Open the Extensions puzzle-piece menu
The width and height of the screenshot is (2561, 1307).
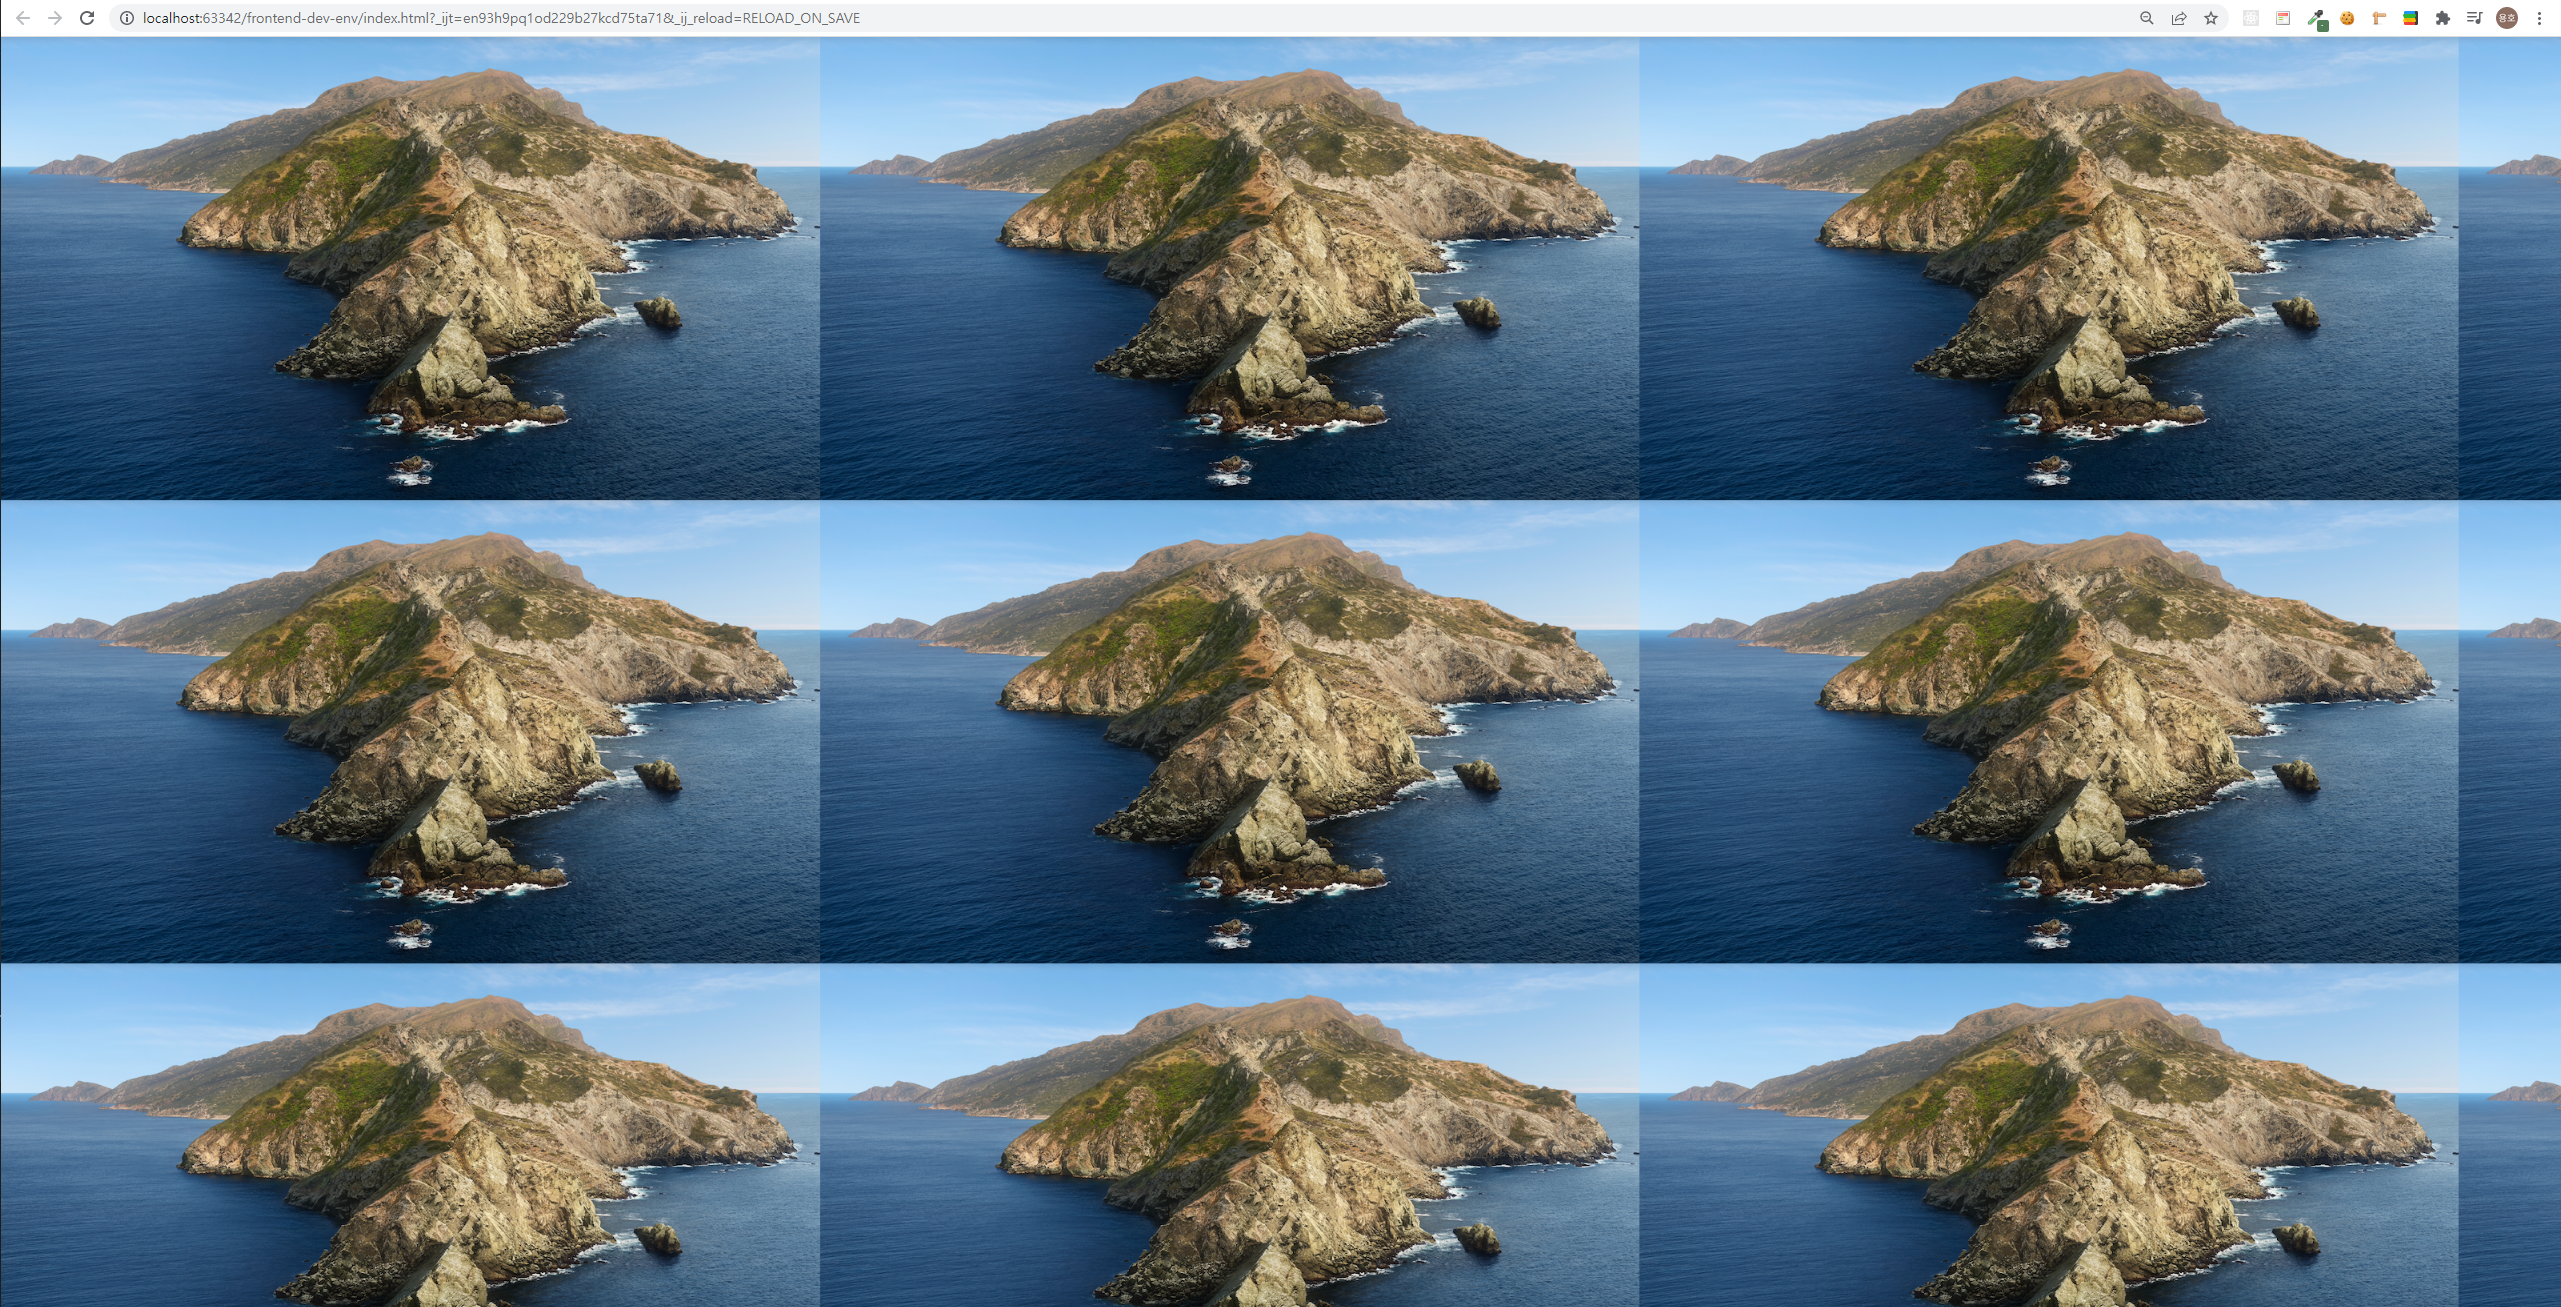(x=2443, y=18)
